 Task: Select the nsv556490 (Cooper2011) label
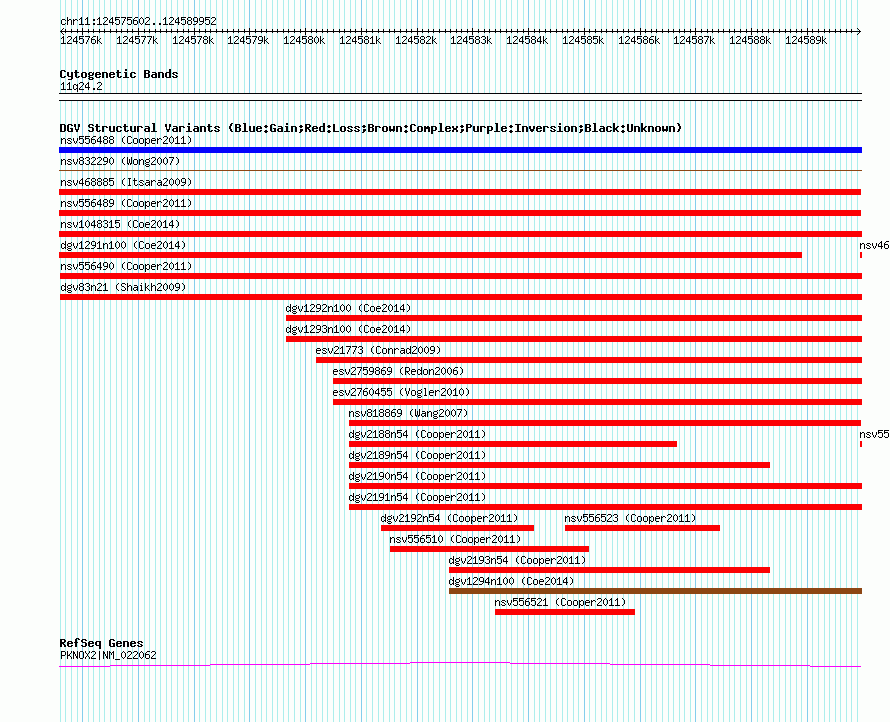126,266
